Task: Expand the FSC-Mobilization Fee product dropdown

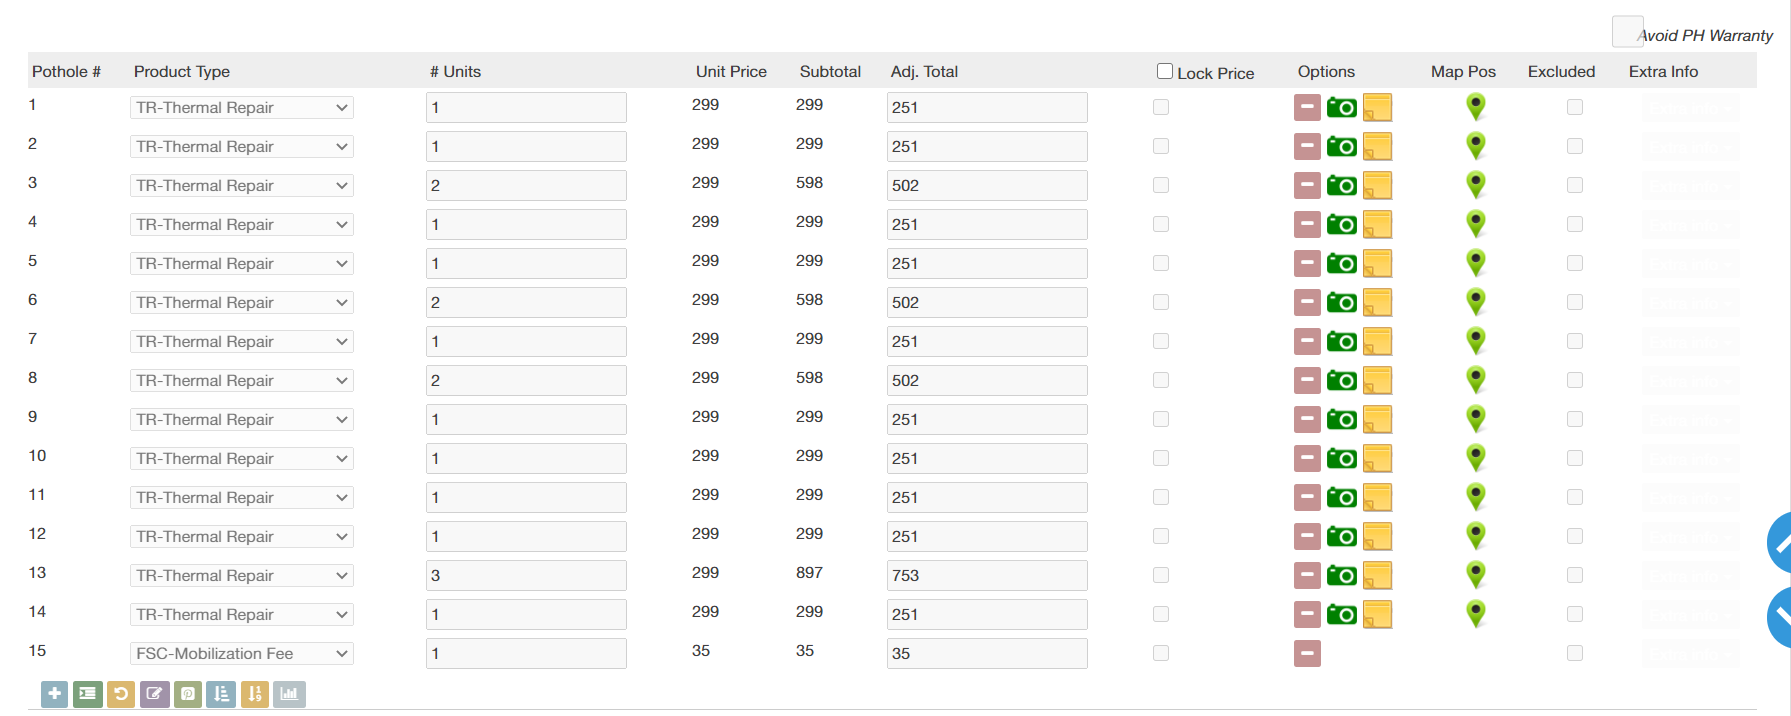Action: [x=241, y=653]
